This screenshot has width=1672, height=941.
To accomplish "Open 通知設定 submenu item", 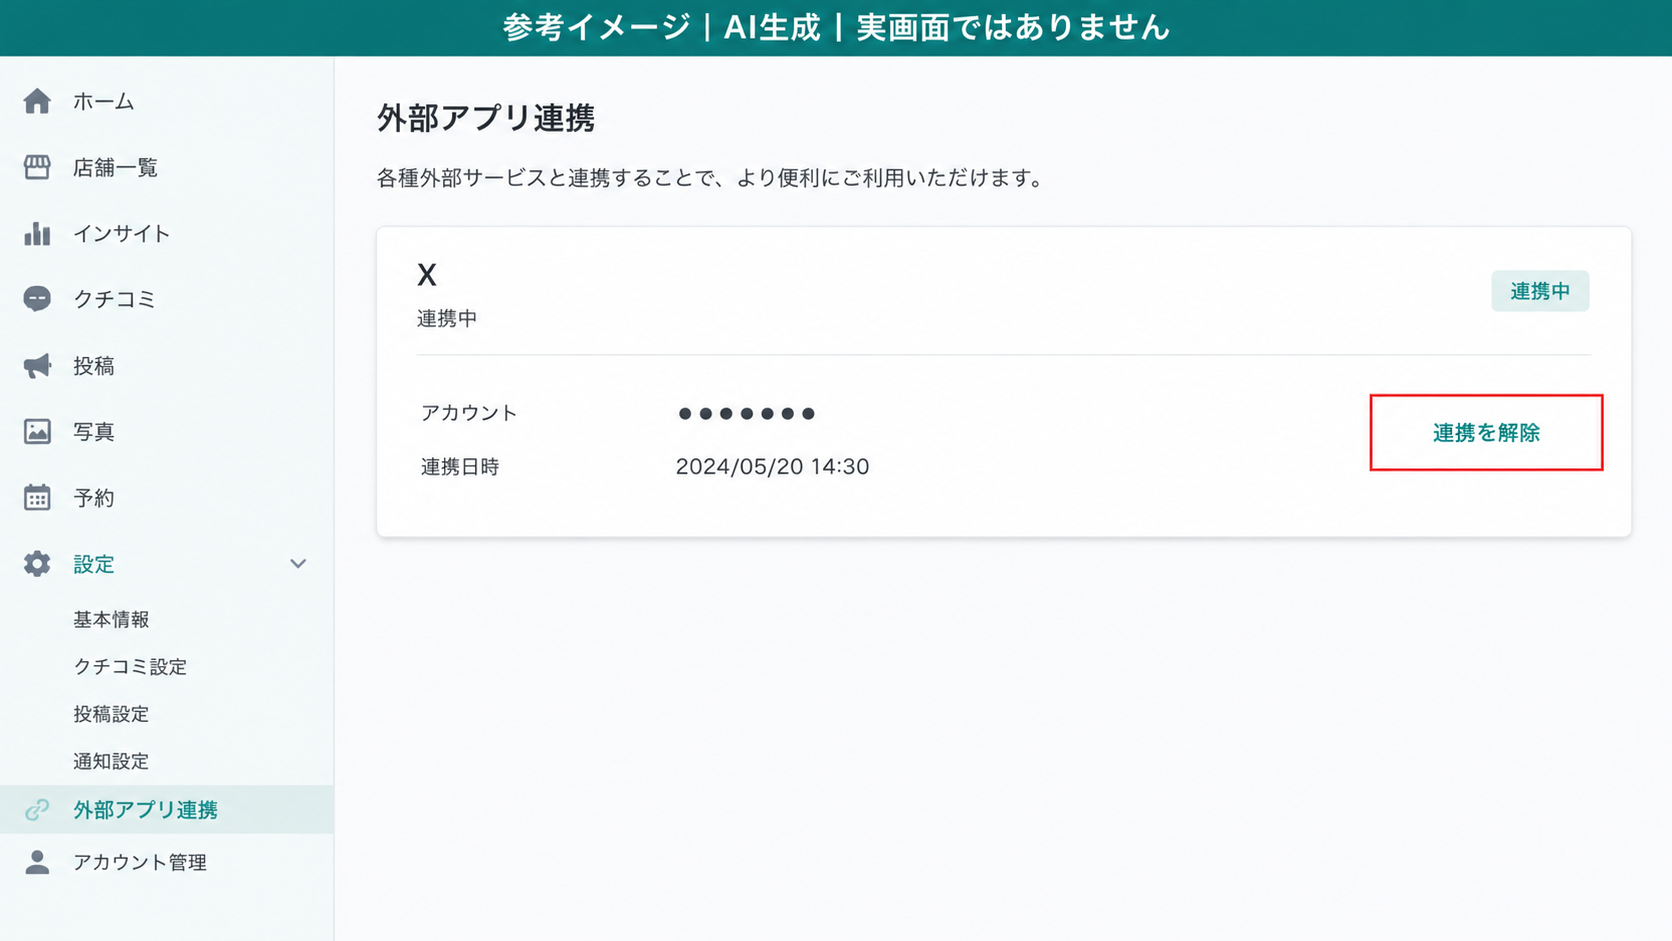I will pyautogui.click(x=111, y=761).
